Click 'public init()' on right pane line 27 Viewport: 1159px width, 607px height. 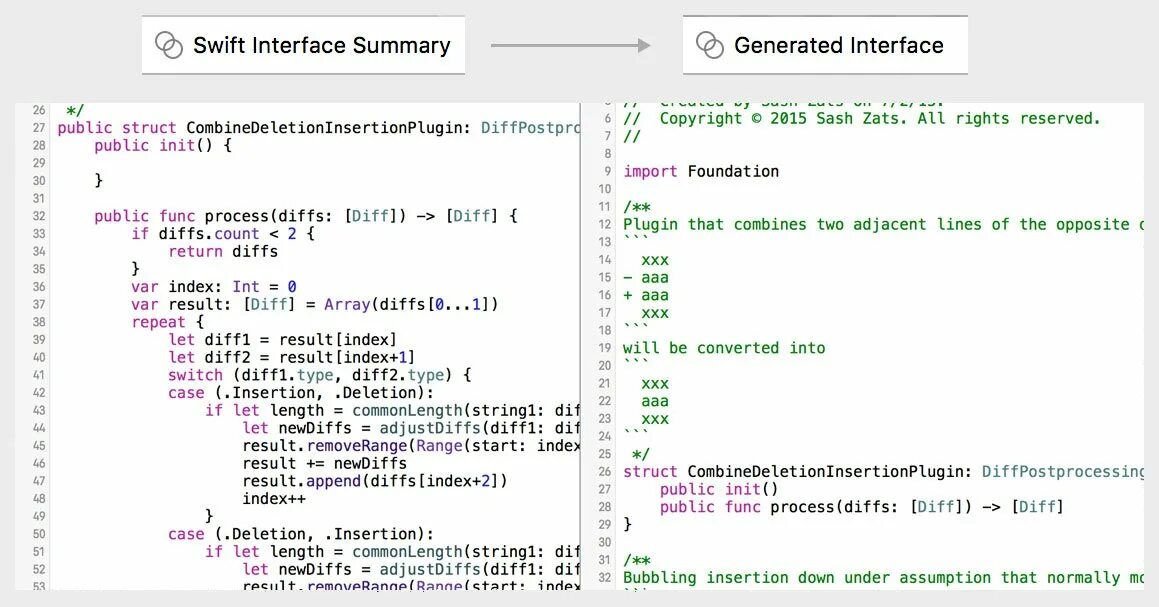click(x=718, y=489)
